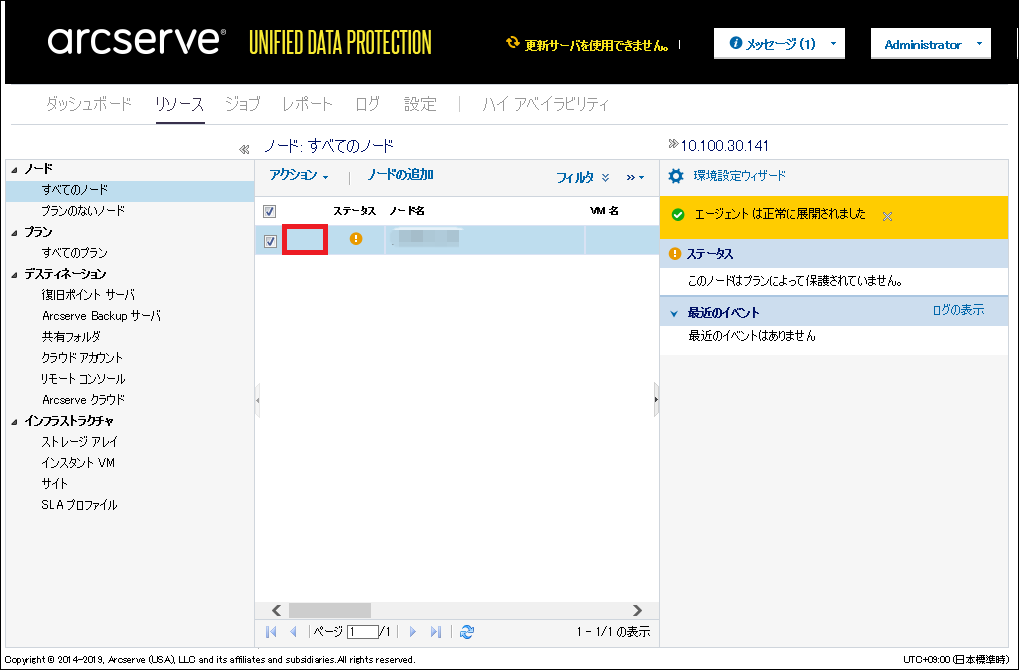1019x670 pixels.
Task: Select クラウド アカウント in the tree
Action: 82,357
